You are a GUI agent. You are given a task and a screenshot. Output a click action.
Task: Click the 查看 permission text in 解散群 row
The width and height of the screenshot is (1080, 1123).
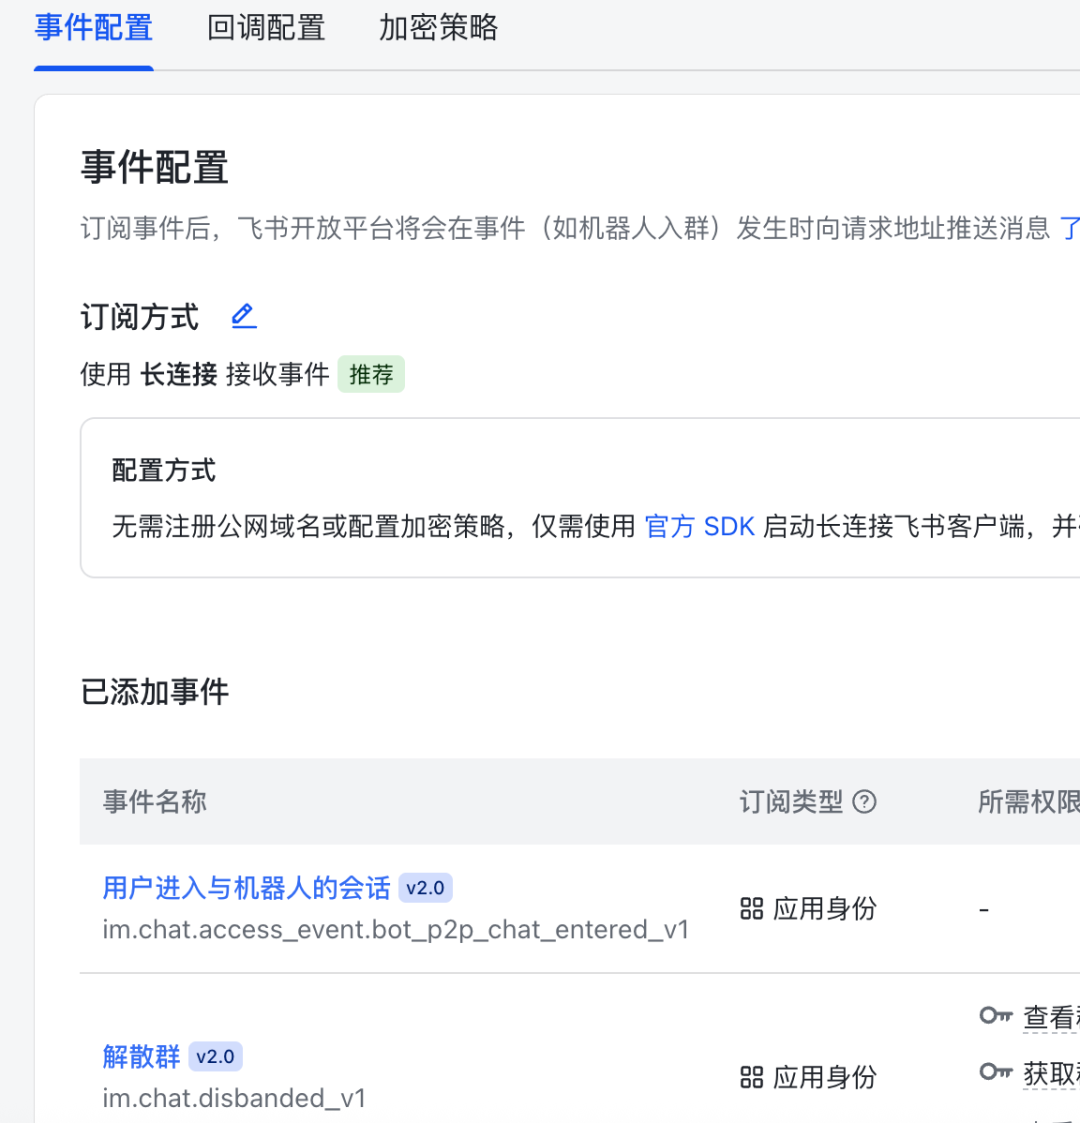[x=1050, y=1017]
